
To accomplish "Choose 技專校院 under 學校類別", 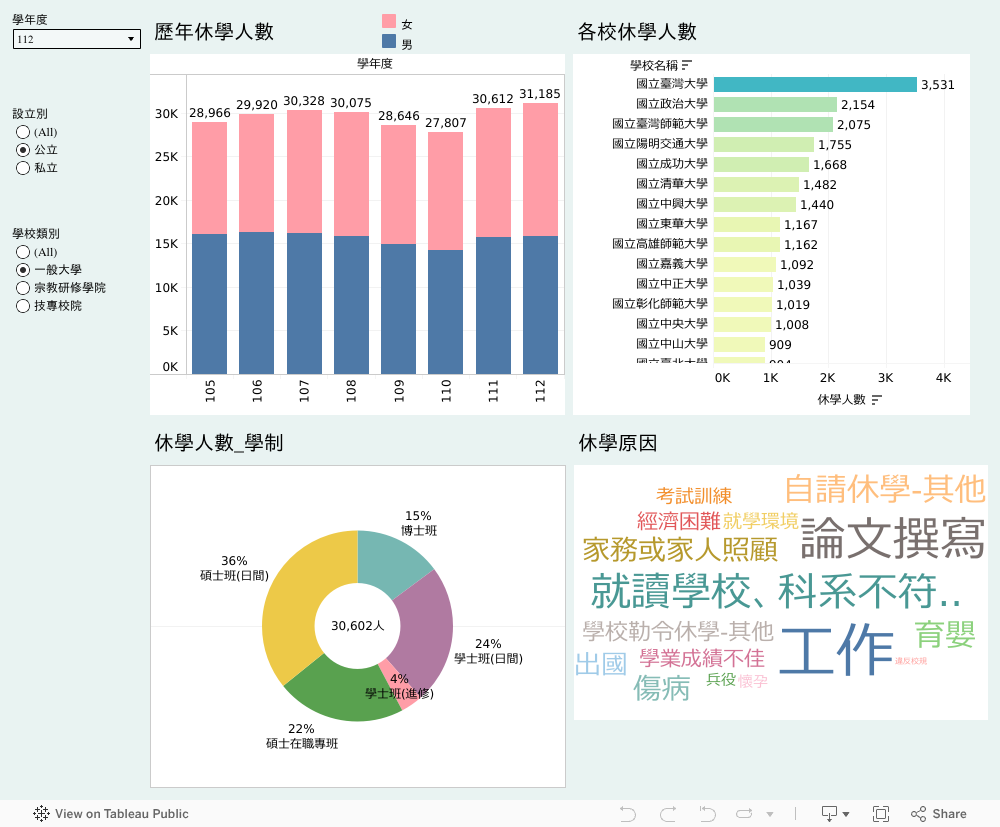I will (23, 306).
